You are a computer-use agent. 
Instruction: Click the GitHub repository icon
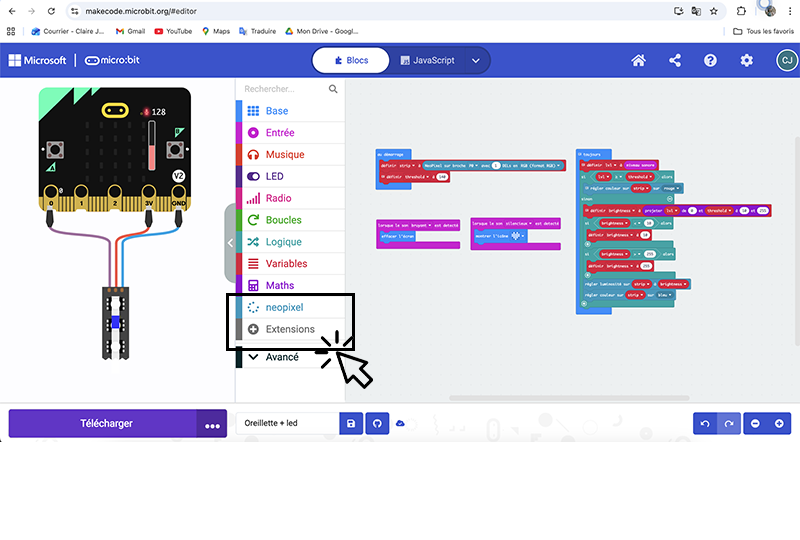[377, 423]
